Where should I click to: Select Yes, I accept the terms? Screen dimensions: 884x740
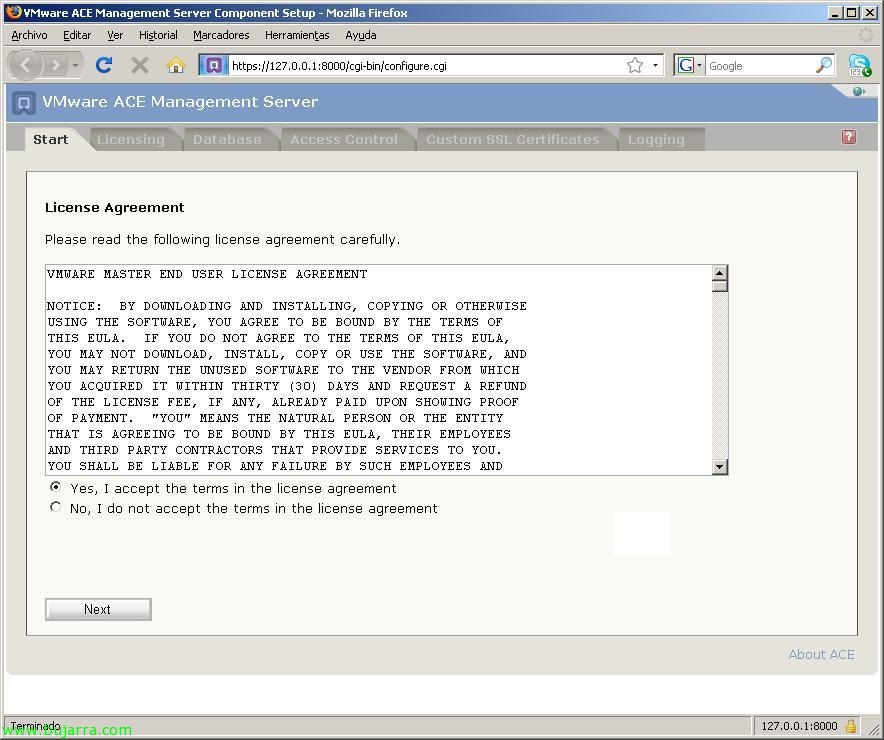(x=55, y=486)
